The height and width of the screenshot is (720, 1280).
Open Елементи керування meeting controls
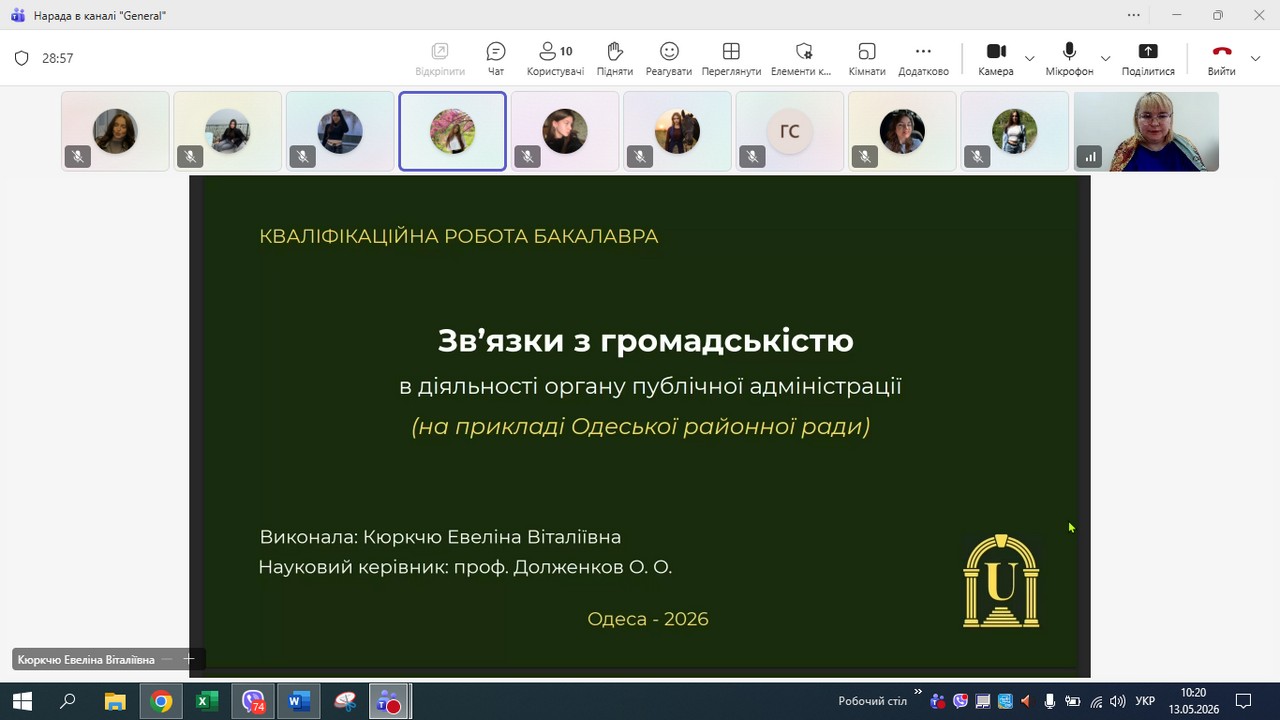[x=802, y=59]
